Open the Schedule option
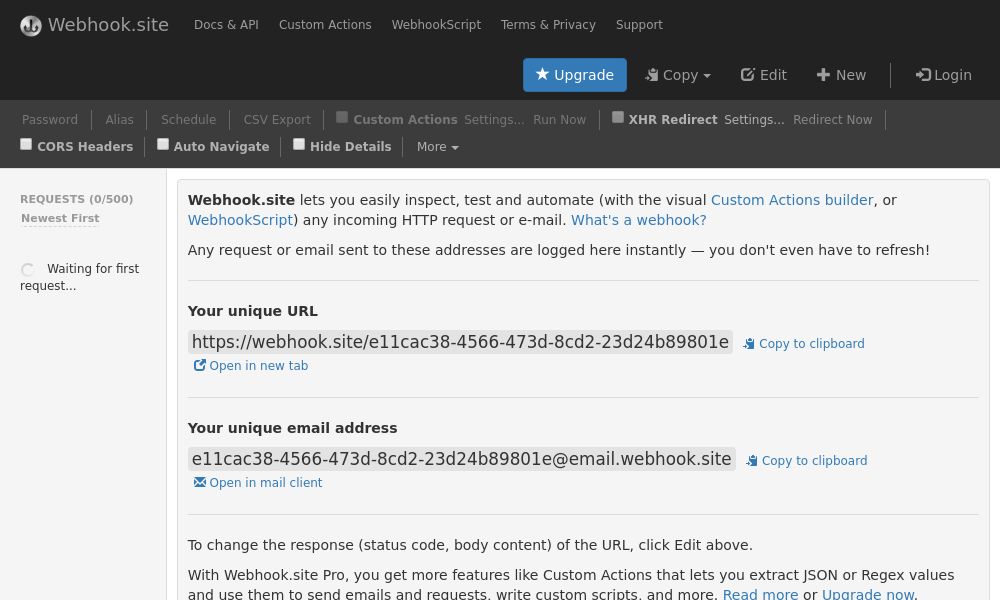This screenshot has width=1000, height=600. 188,120
